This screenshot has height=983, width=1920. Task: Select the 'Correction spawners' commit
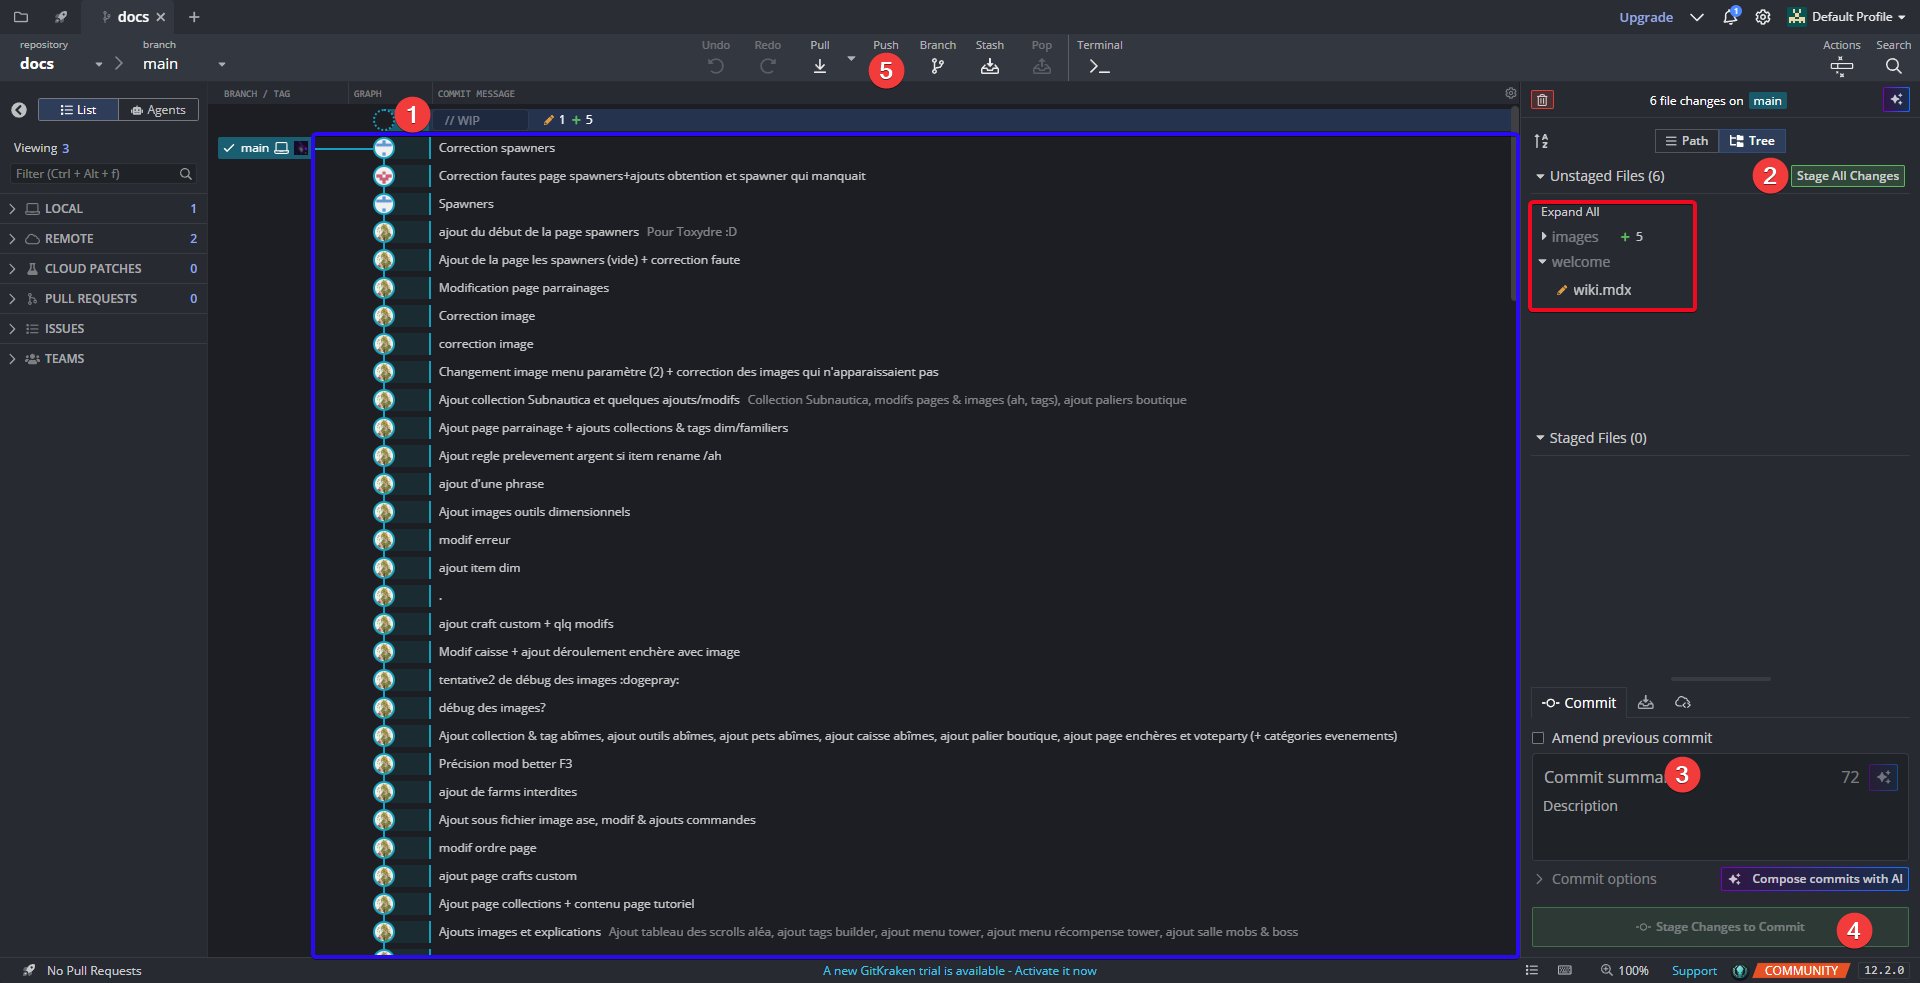pyautogui.click(x=496, y=148)
